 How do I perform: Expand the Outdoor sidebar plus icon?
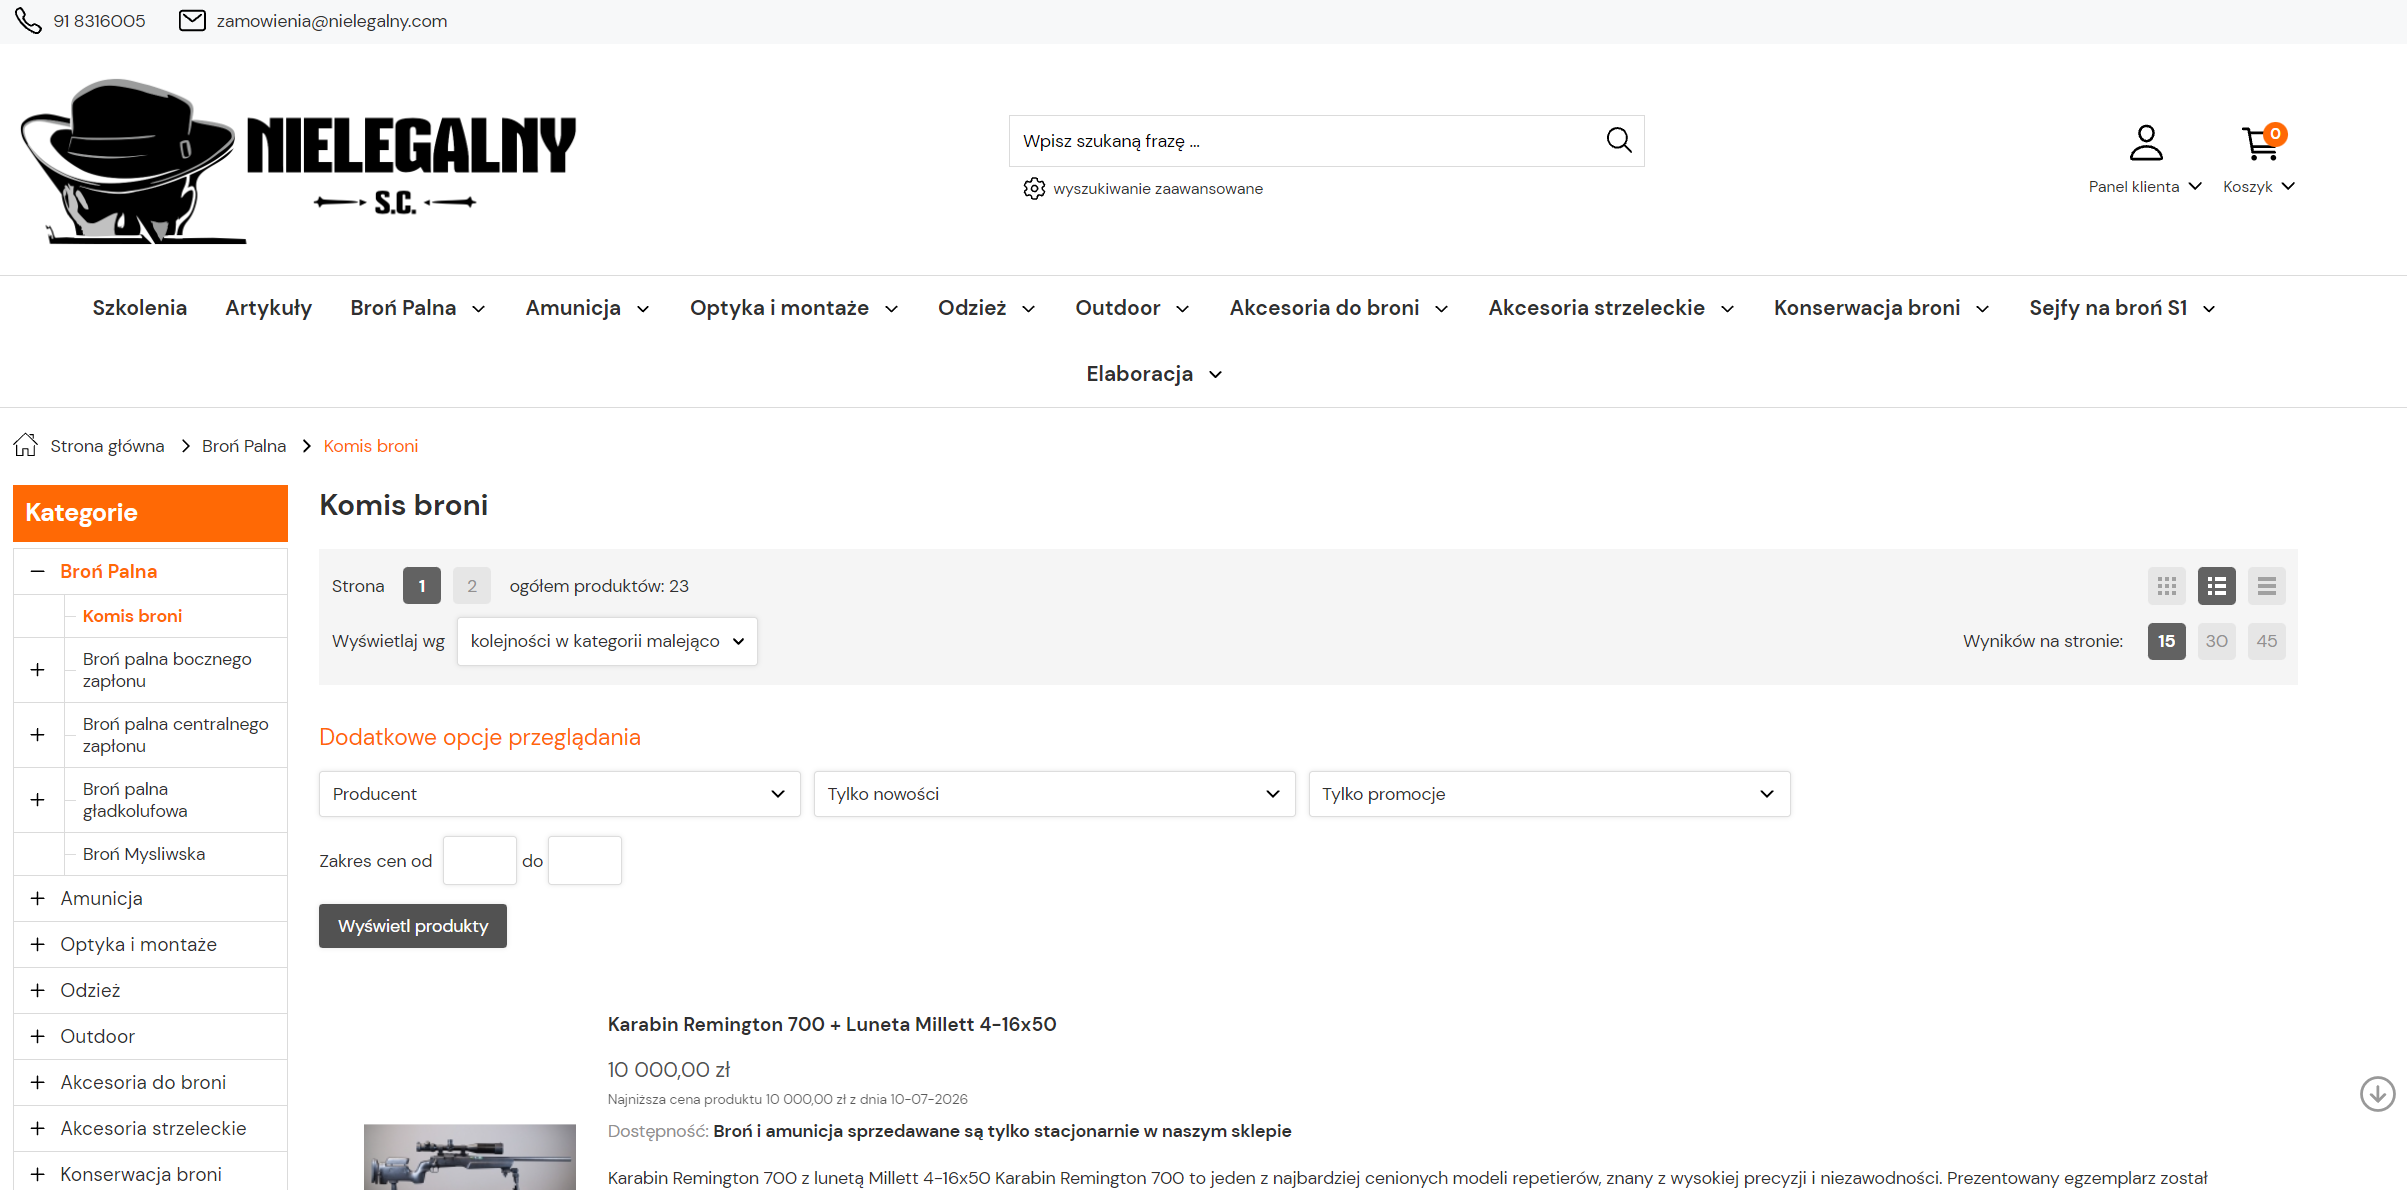(37, 1036)
